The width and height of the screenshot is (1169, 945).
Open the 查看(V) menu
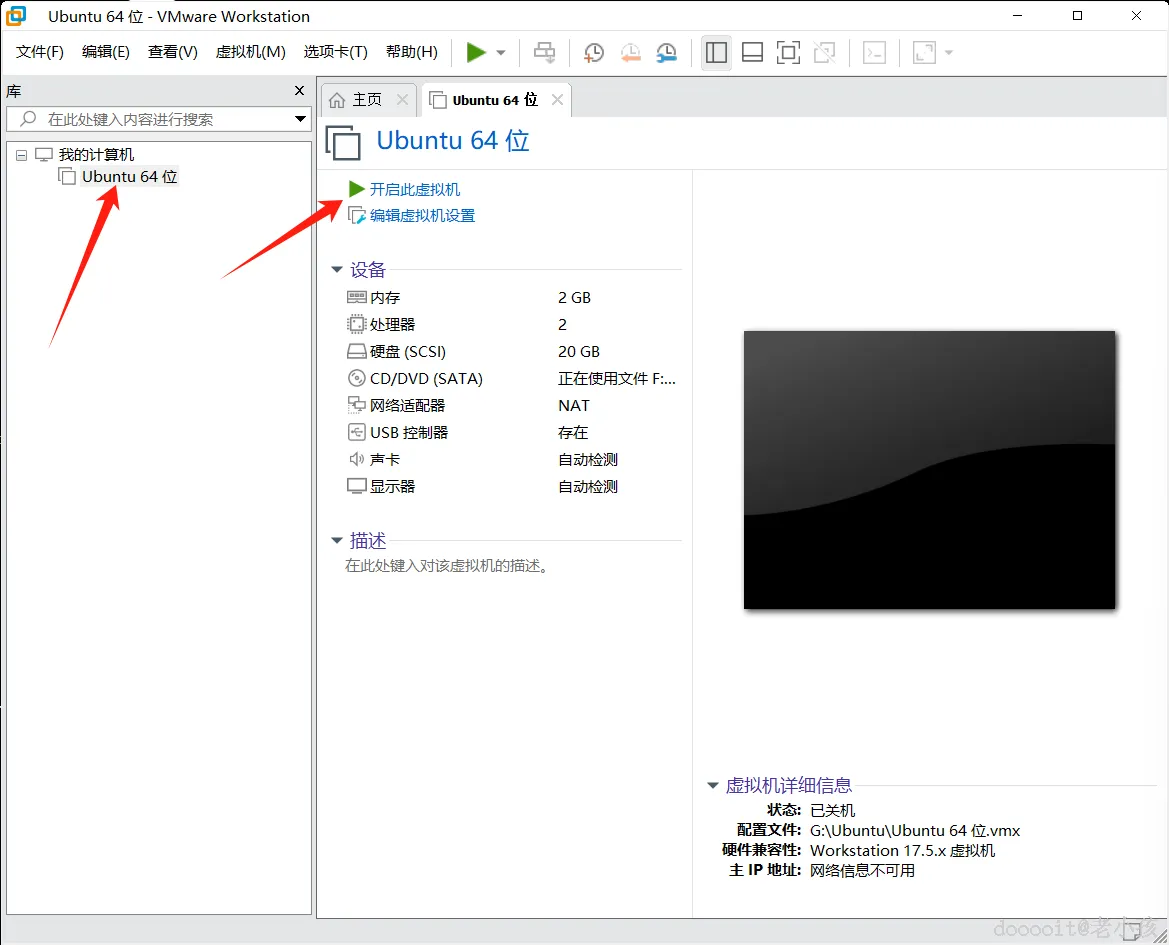coord(172,51)
